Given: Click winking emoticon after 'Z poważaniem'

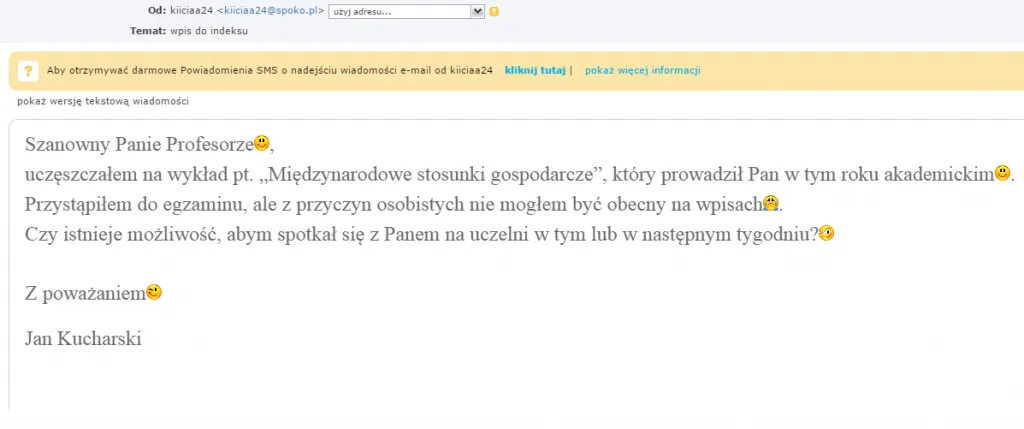Looking at the screenshot, I should point(153,293).
